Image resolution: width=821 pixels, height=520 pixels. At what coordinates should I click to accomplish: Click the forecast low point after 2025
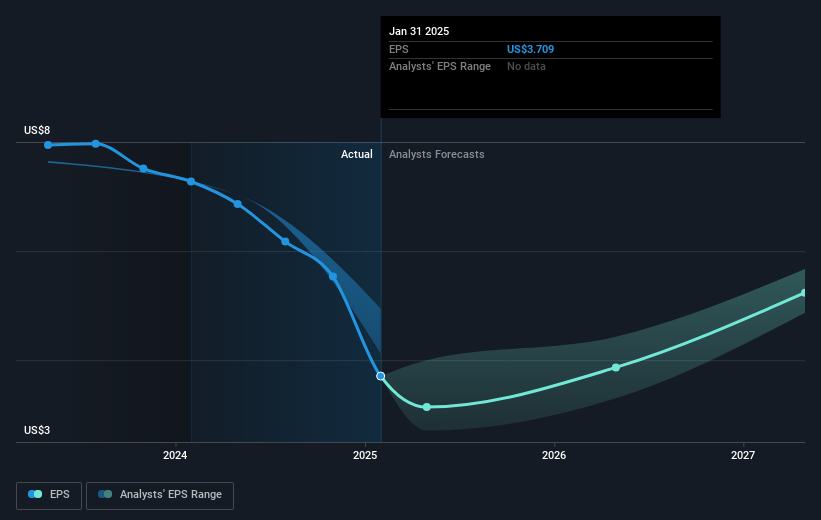[x=427, y=407]
